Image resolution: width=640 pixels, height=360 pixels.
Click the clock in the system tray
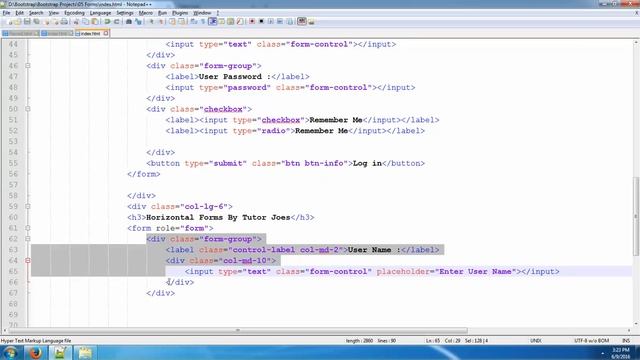[620, 353]
